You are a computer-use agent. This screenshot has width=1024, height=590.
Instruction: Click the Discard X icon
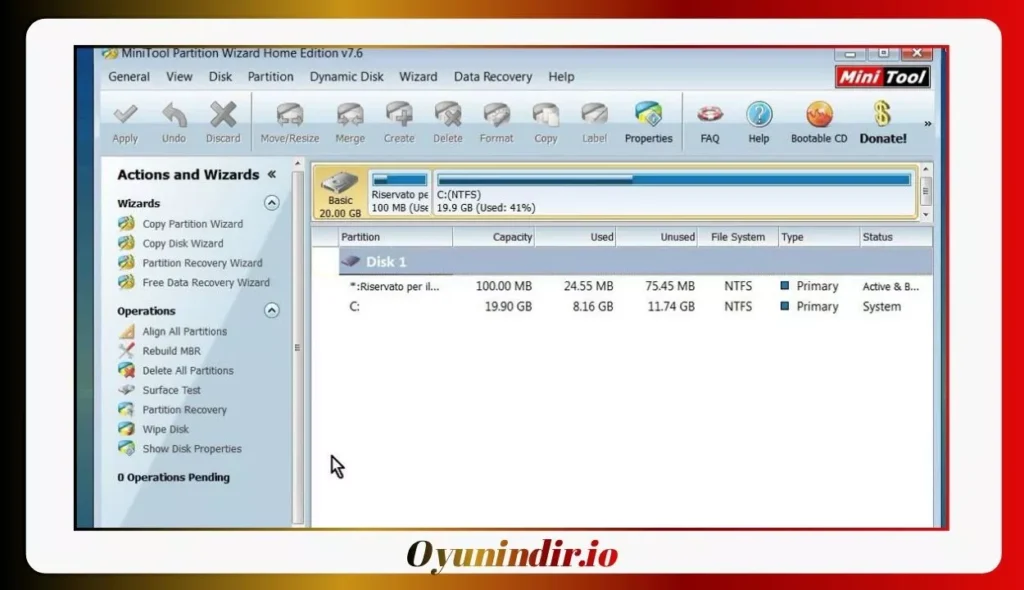[223, 115]
